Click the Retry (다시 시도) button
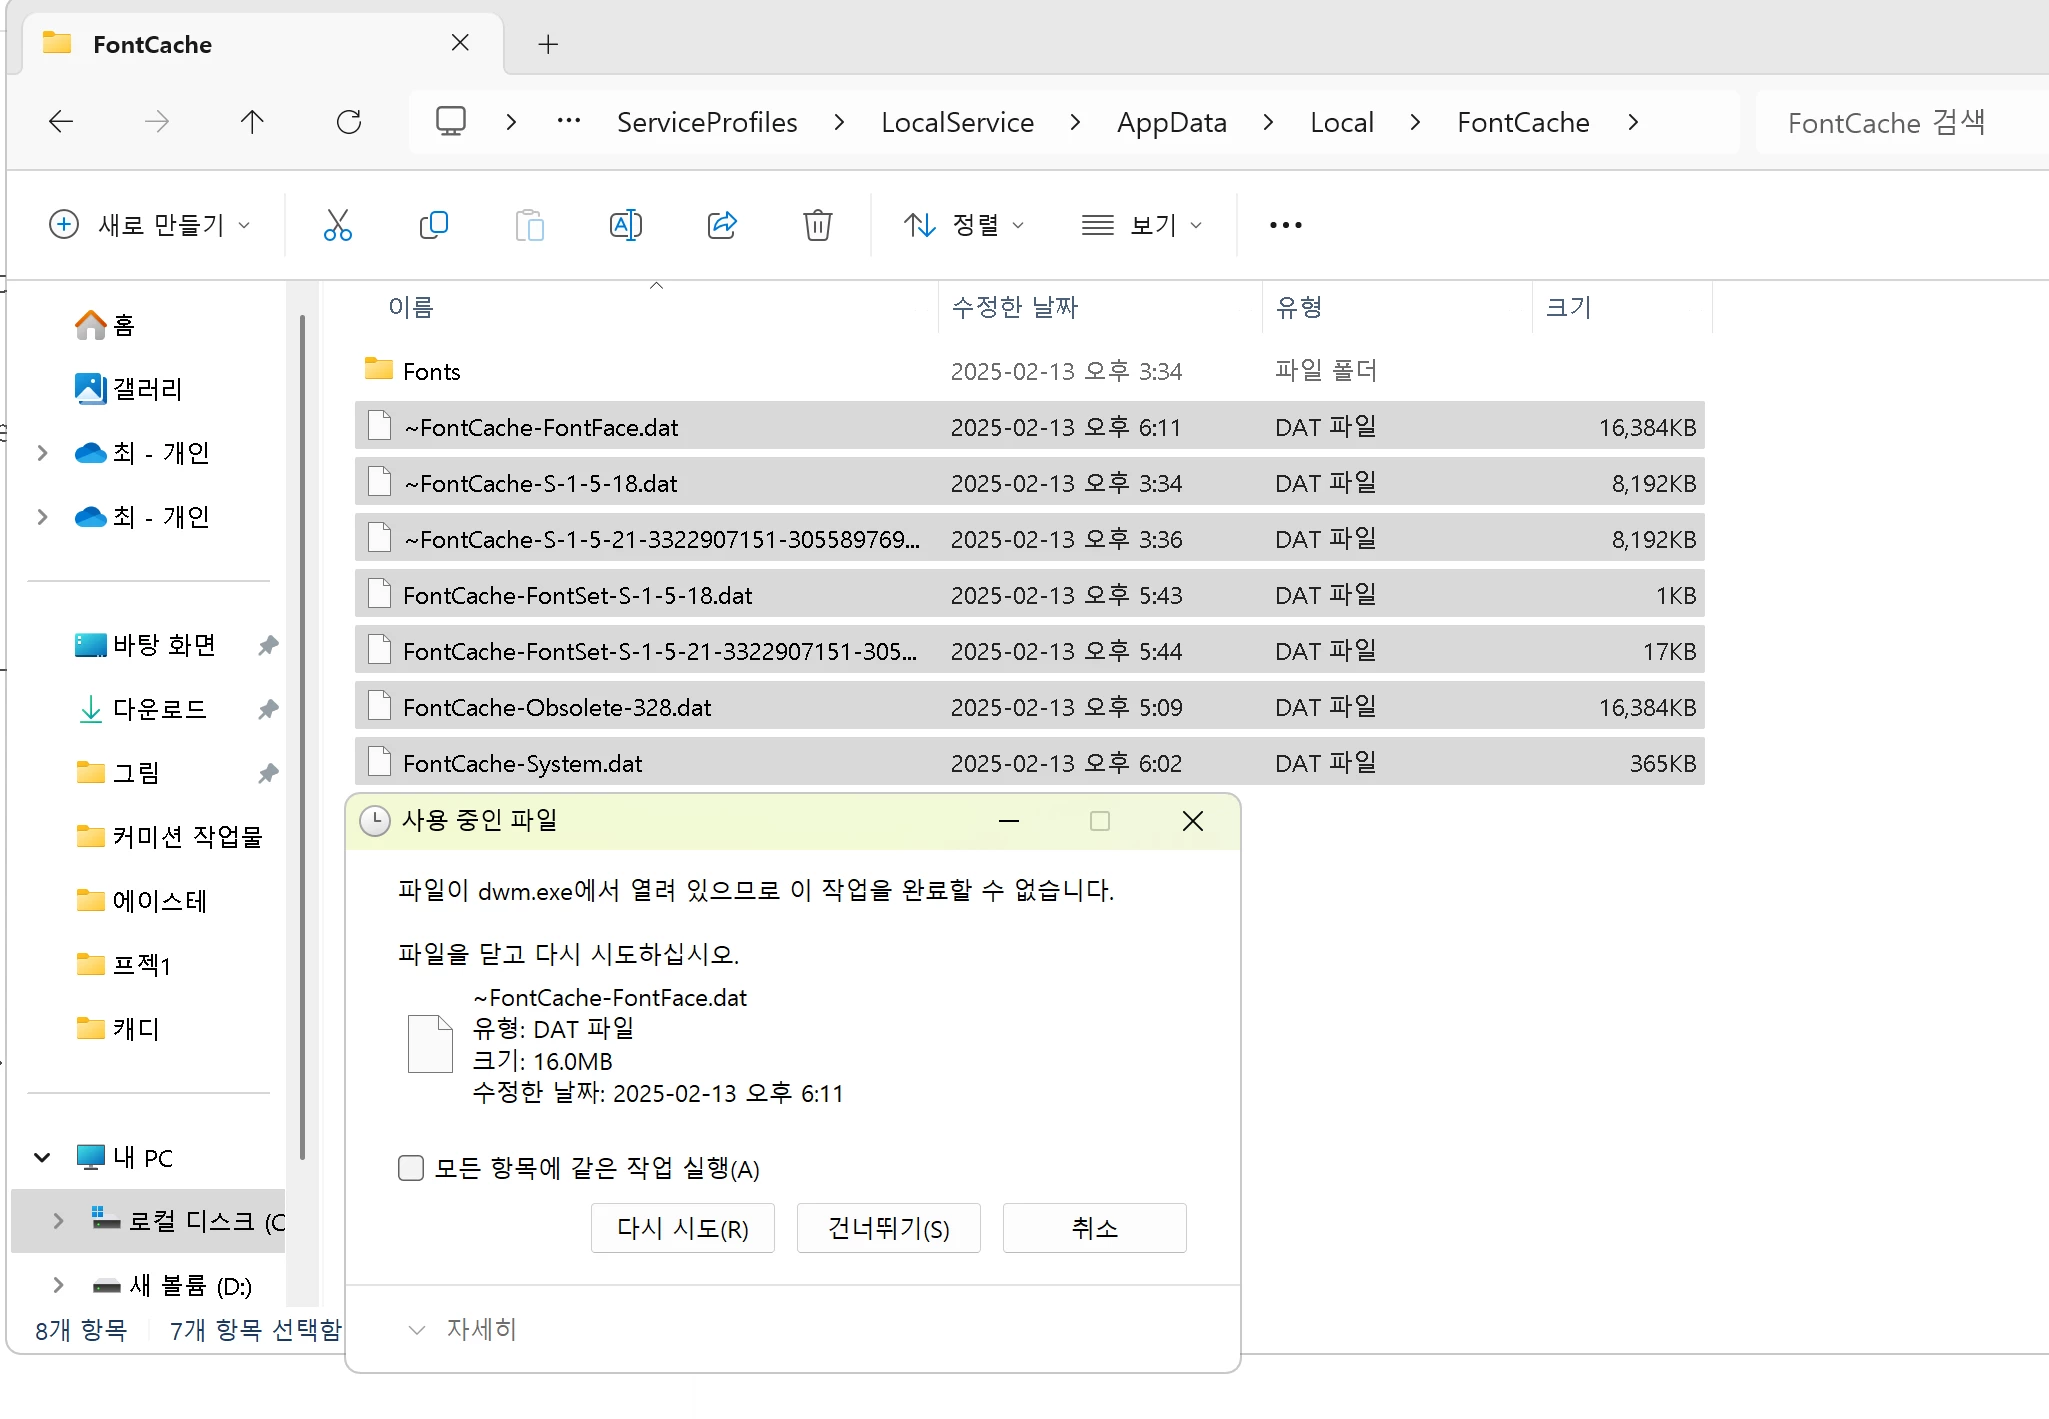 click(682, 1228)
